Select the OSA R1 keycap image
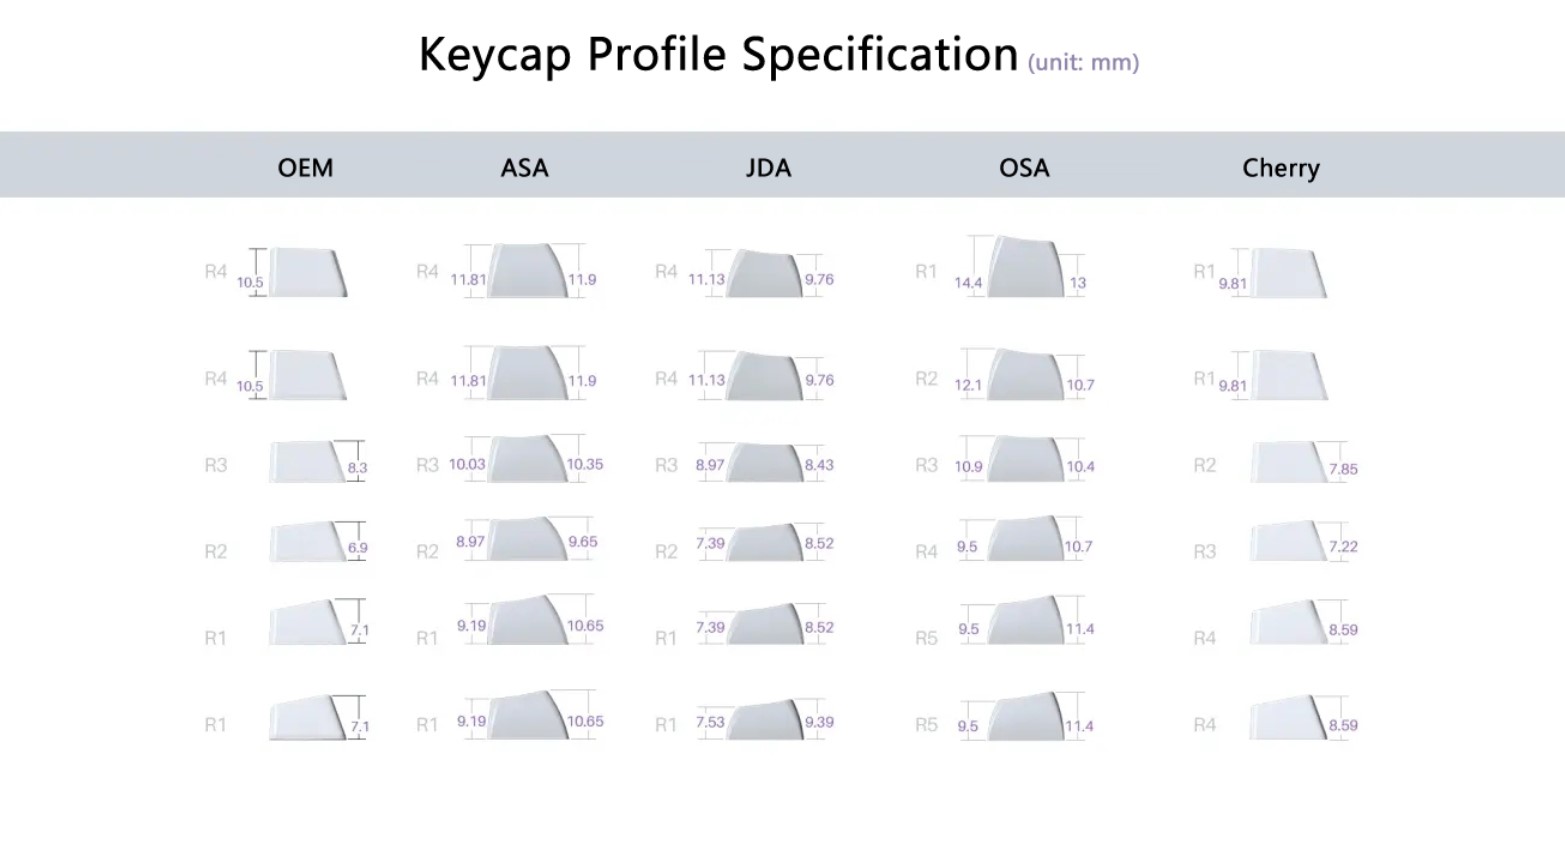The height and width of the screenshot is (866, 1565). [x=1024, y=267]
